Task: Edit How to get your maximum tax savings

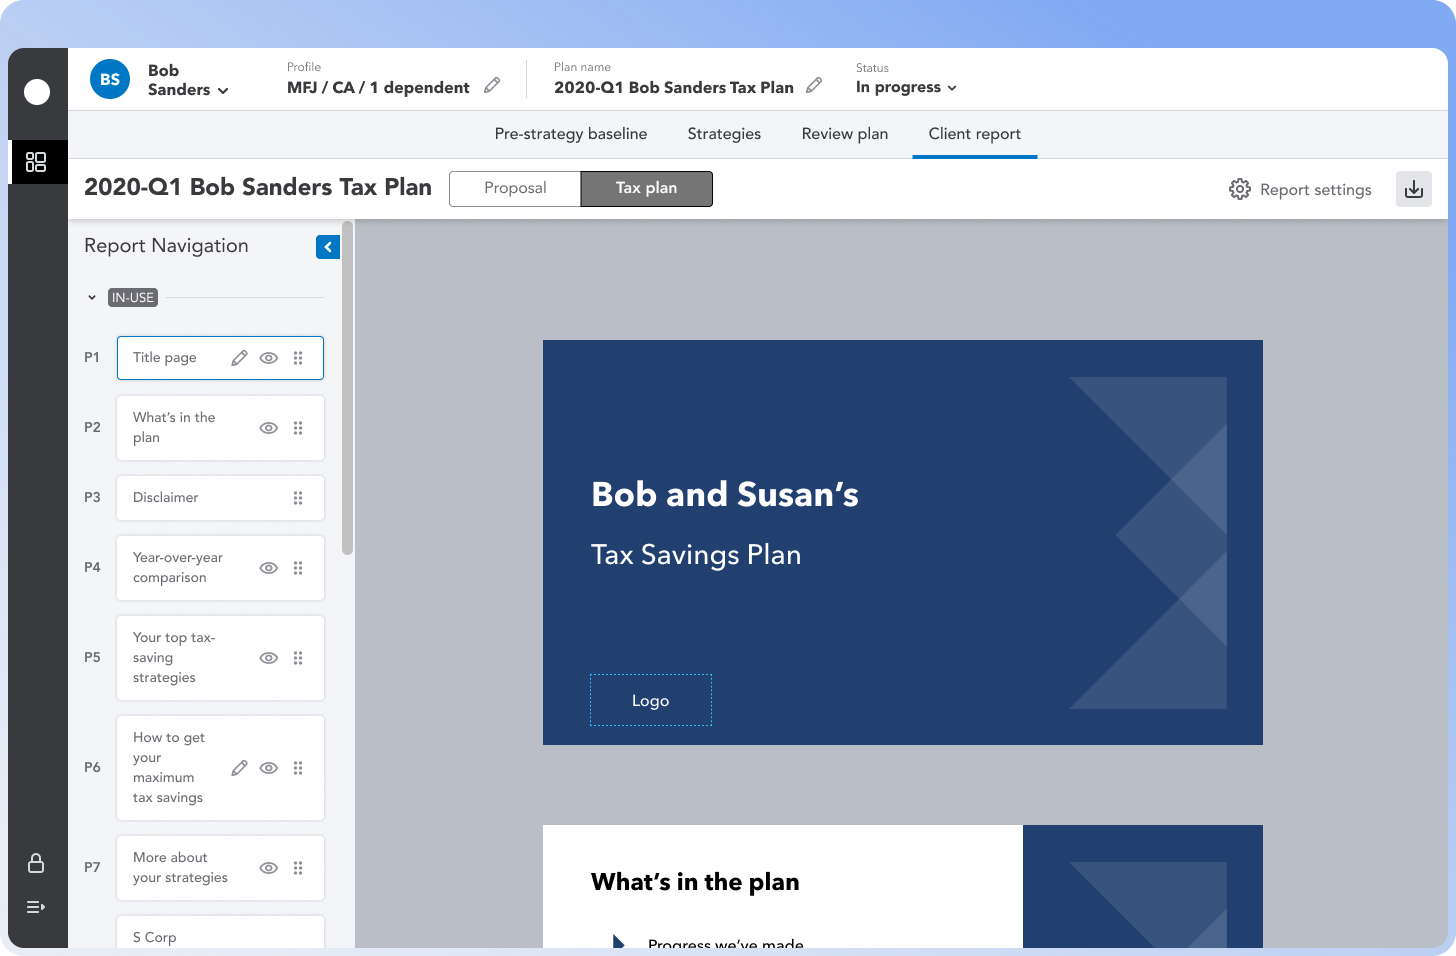Action: click(x=239, y=768)
